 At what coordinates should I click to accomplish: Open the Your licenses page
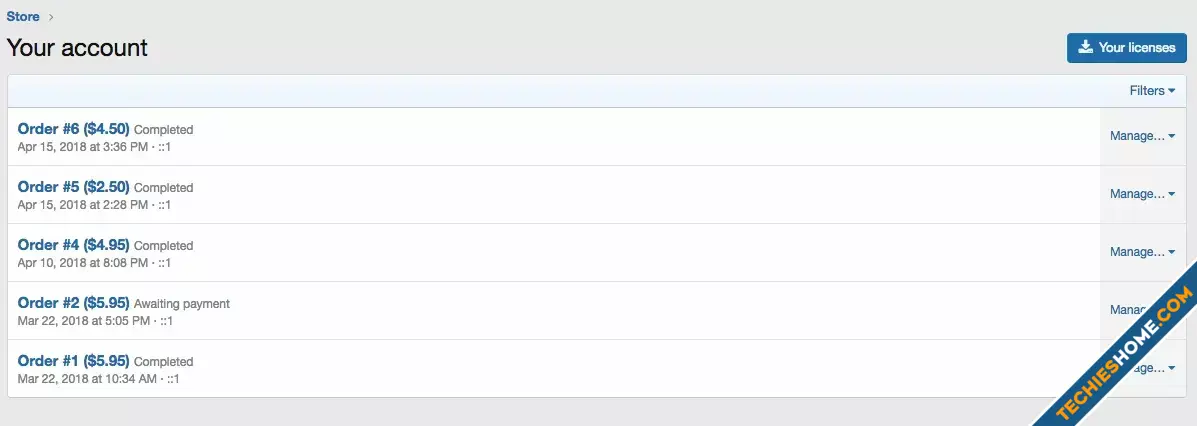pyautogui.click(x=1127, y=47)
